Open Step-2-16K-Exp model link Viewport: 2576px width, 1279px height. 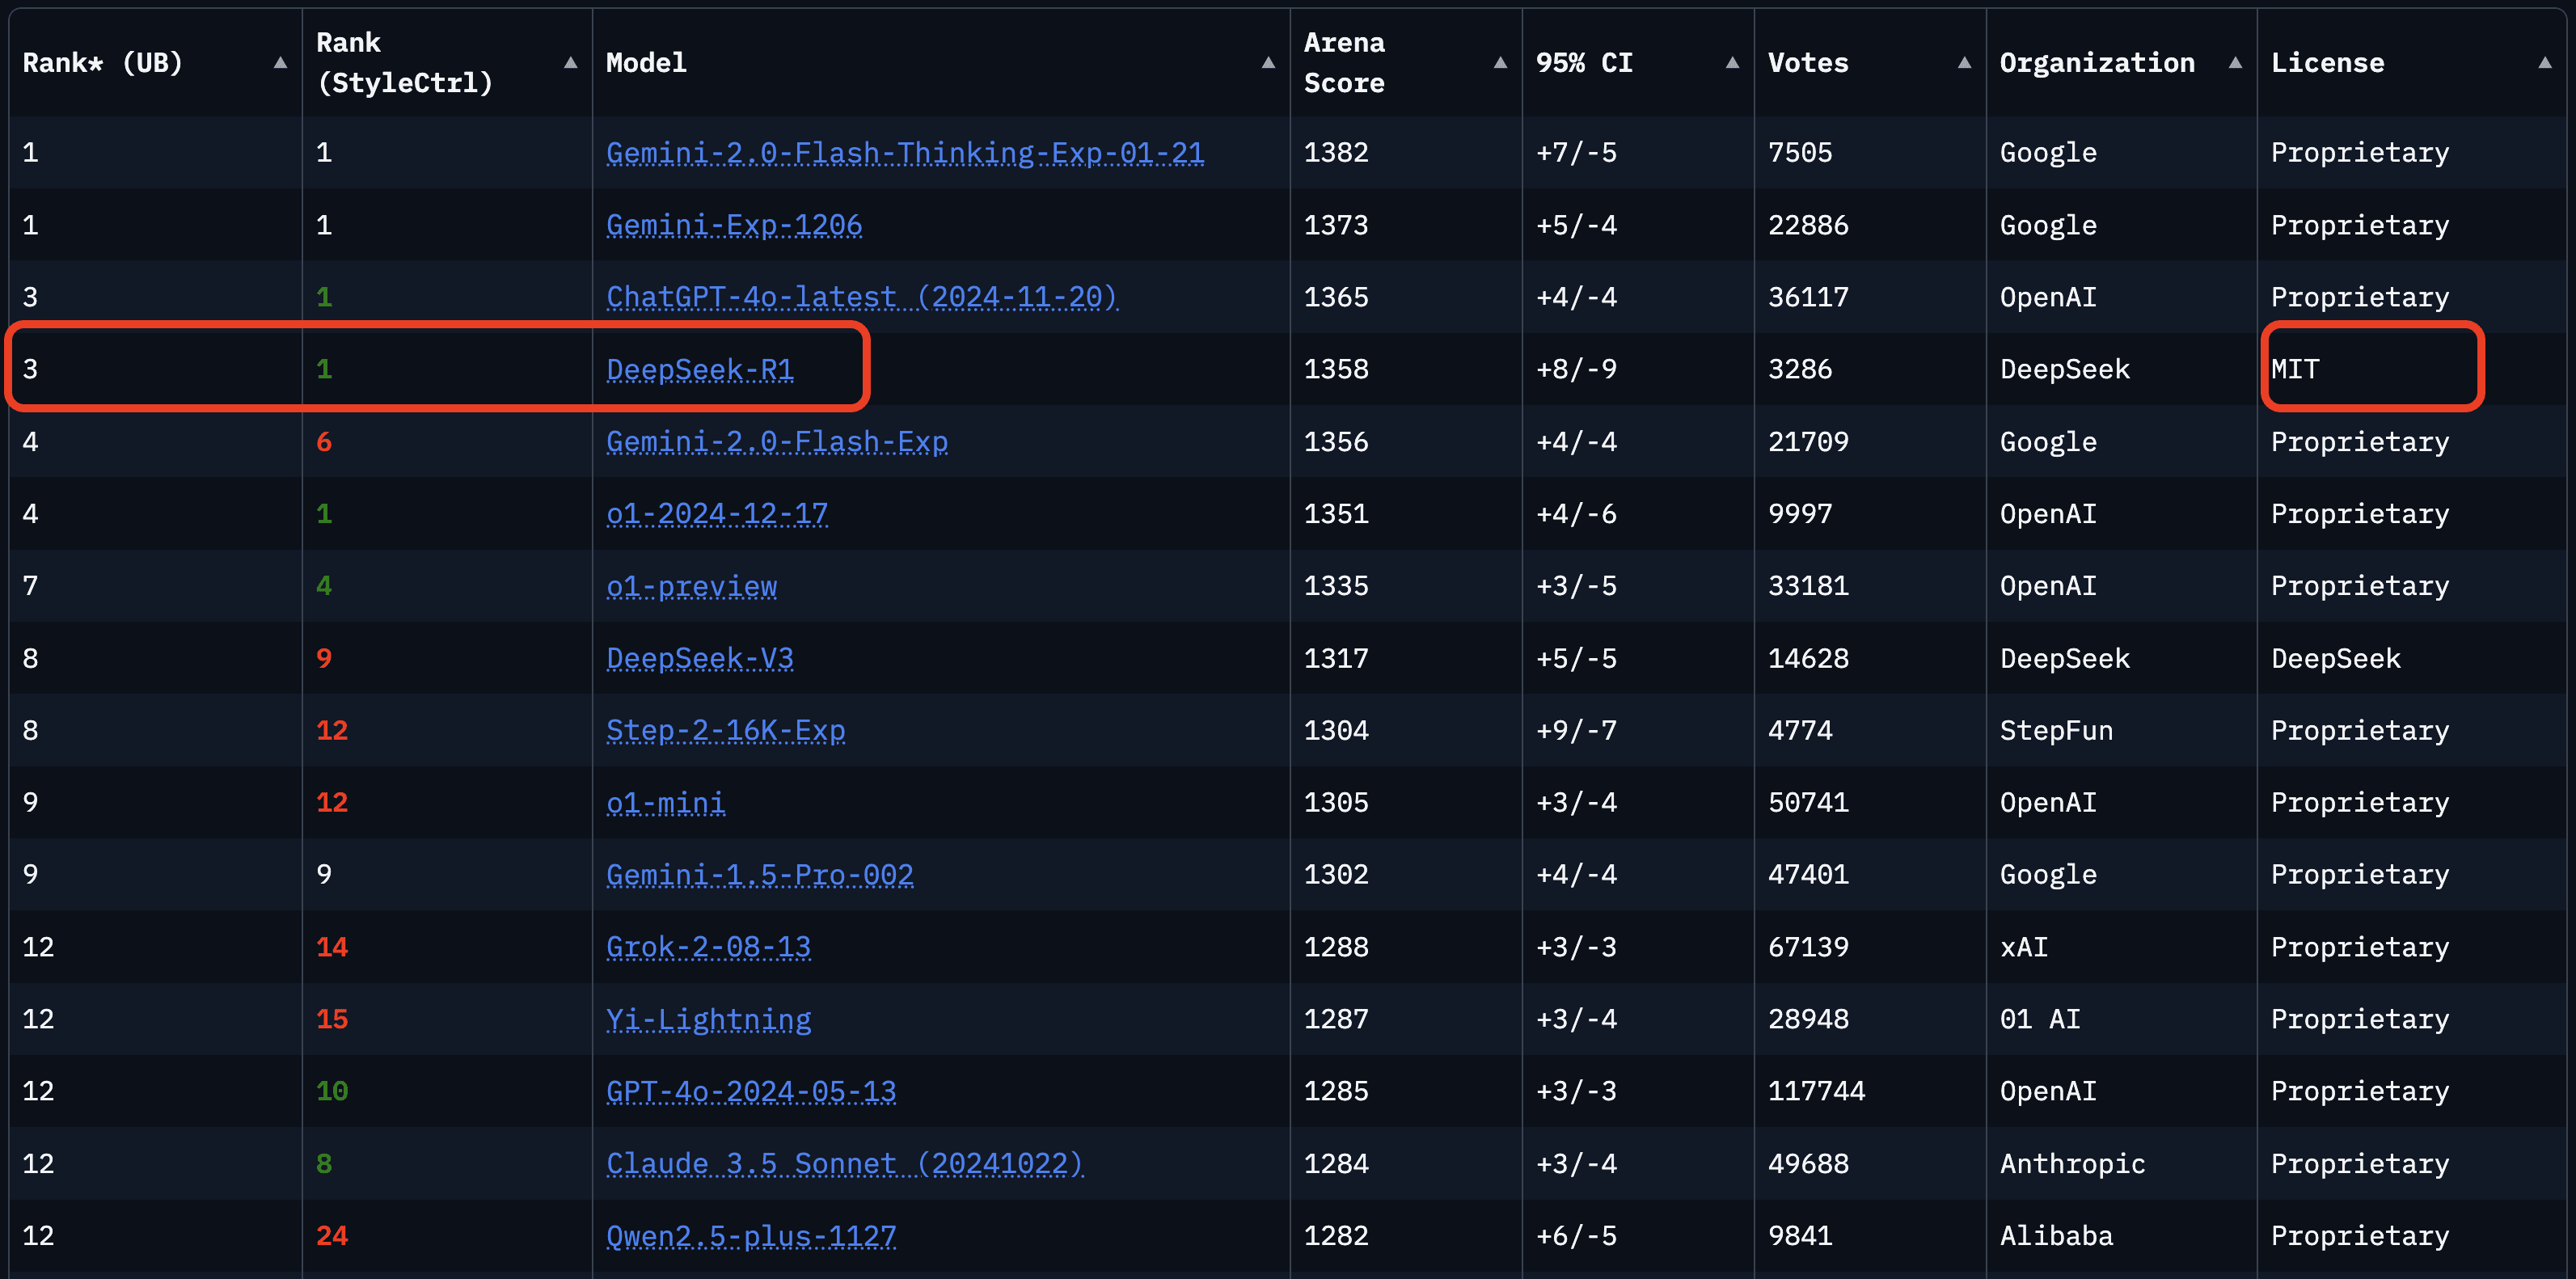point(726,730)
